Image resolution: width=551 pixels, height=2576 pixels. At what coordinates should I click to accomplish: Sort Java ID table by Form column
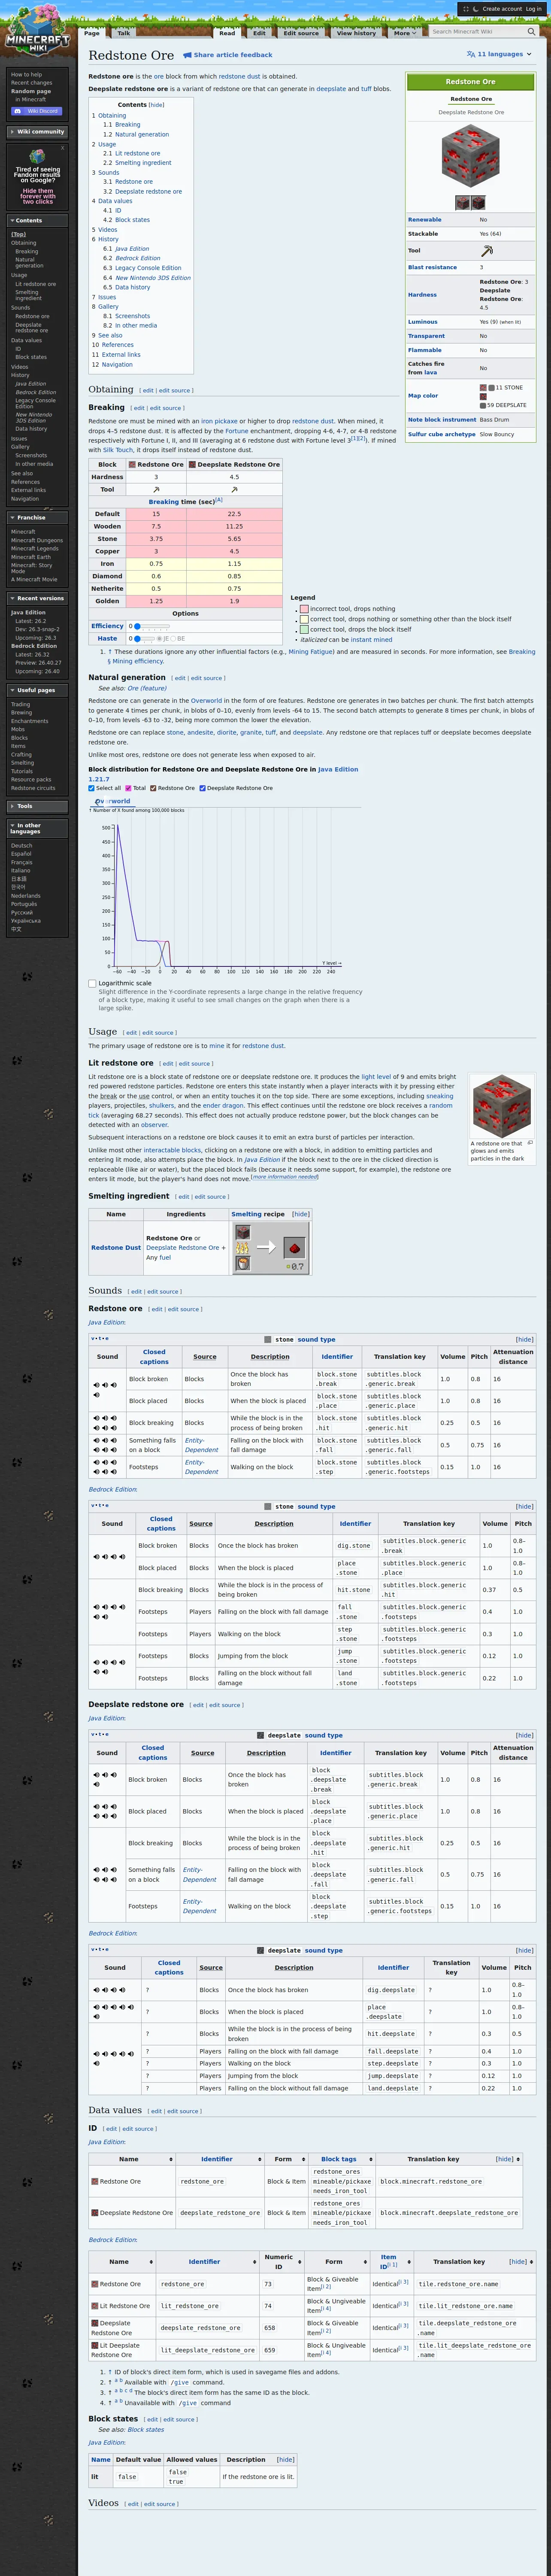coord(286,2159)
